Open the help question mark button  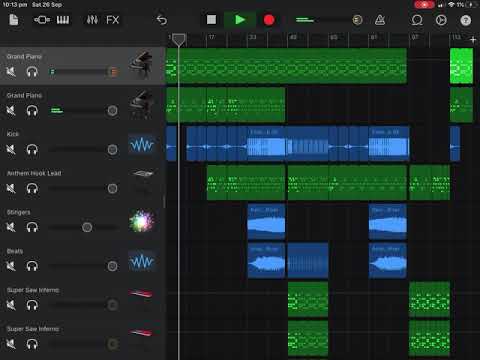pyautogui.click(x=466, y=20)
